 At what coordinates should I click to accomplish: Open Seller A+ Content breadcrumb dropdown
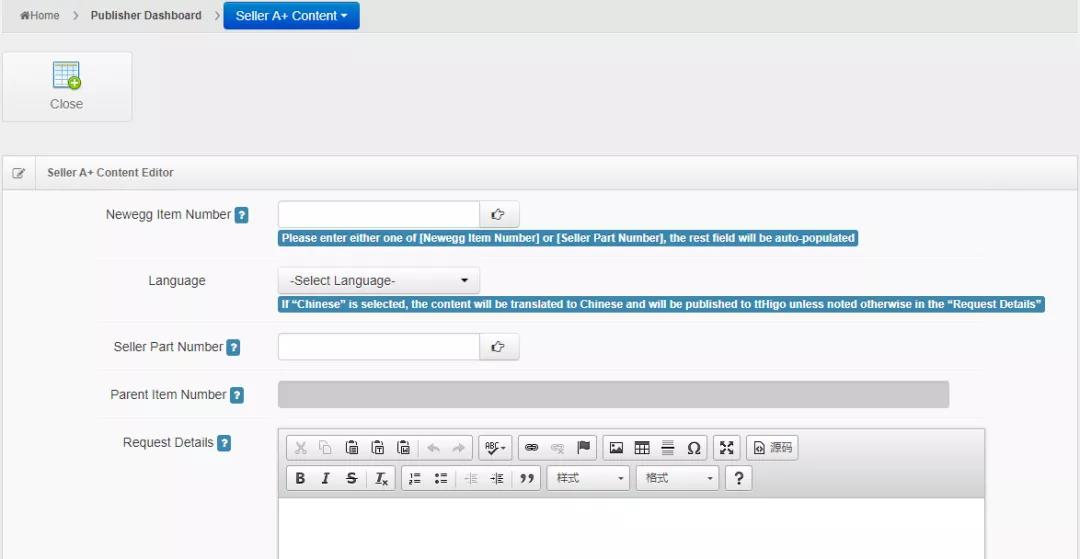click(291, 15)
